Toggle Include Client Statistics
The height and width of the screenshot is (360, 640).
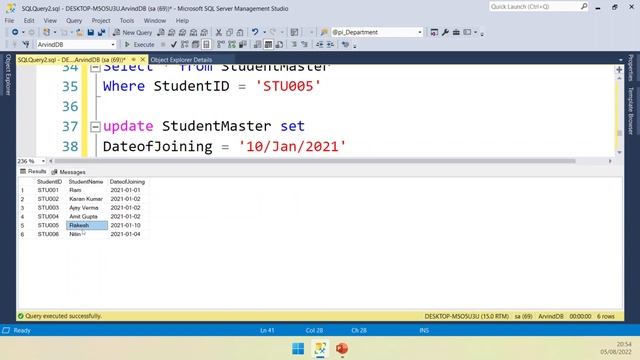tap(242, 44)
